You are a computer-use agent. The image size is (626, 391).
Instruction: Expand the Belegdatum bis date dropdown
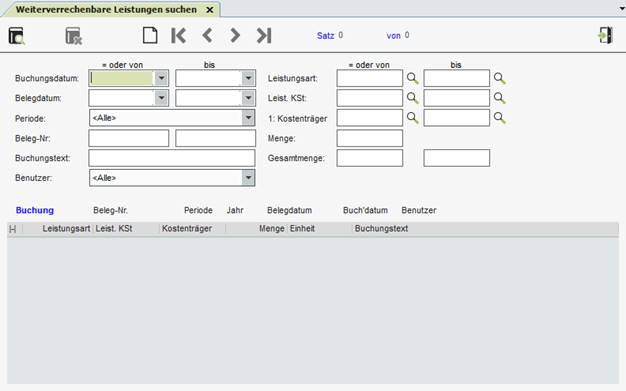[x=248, y=98]
